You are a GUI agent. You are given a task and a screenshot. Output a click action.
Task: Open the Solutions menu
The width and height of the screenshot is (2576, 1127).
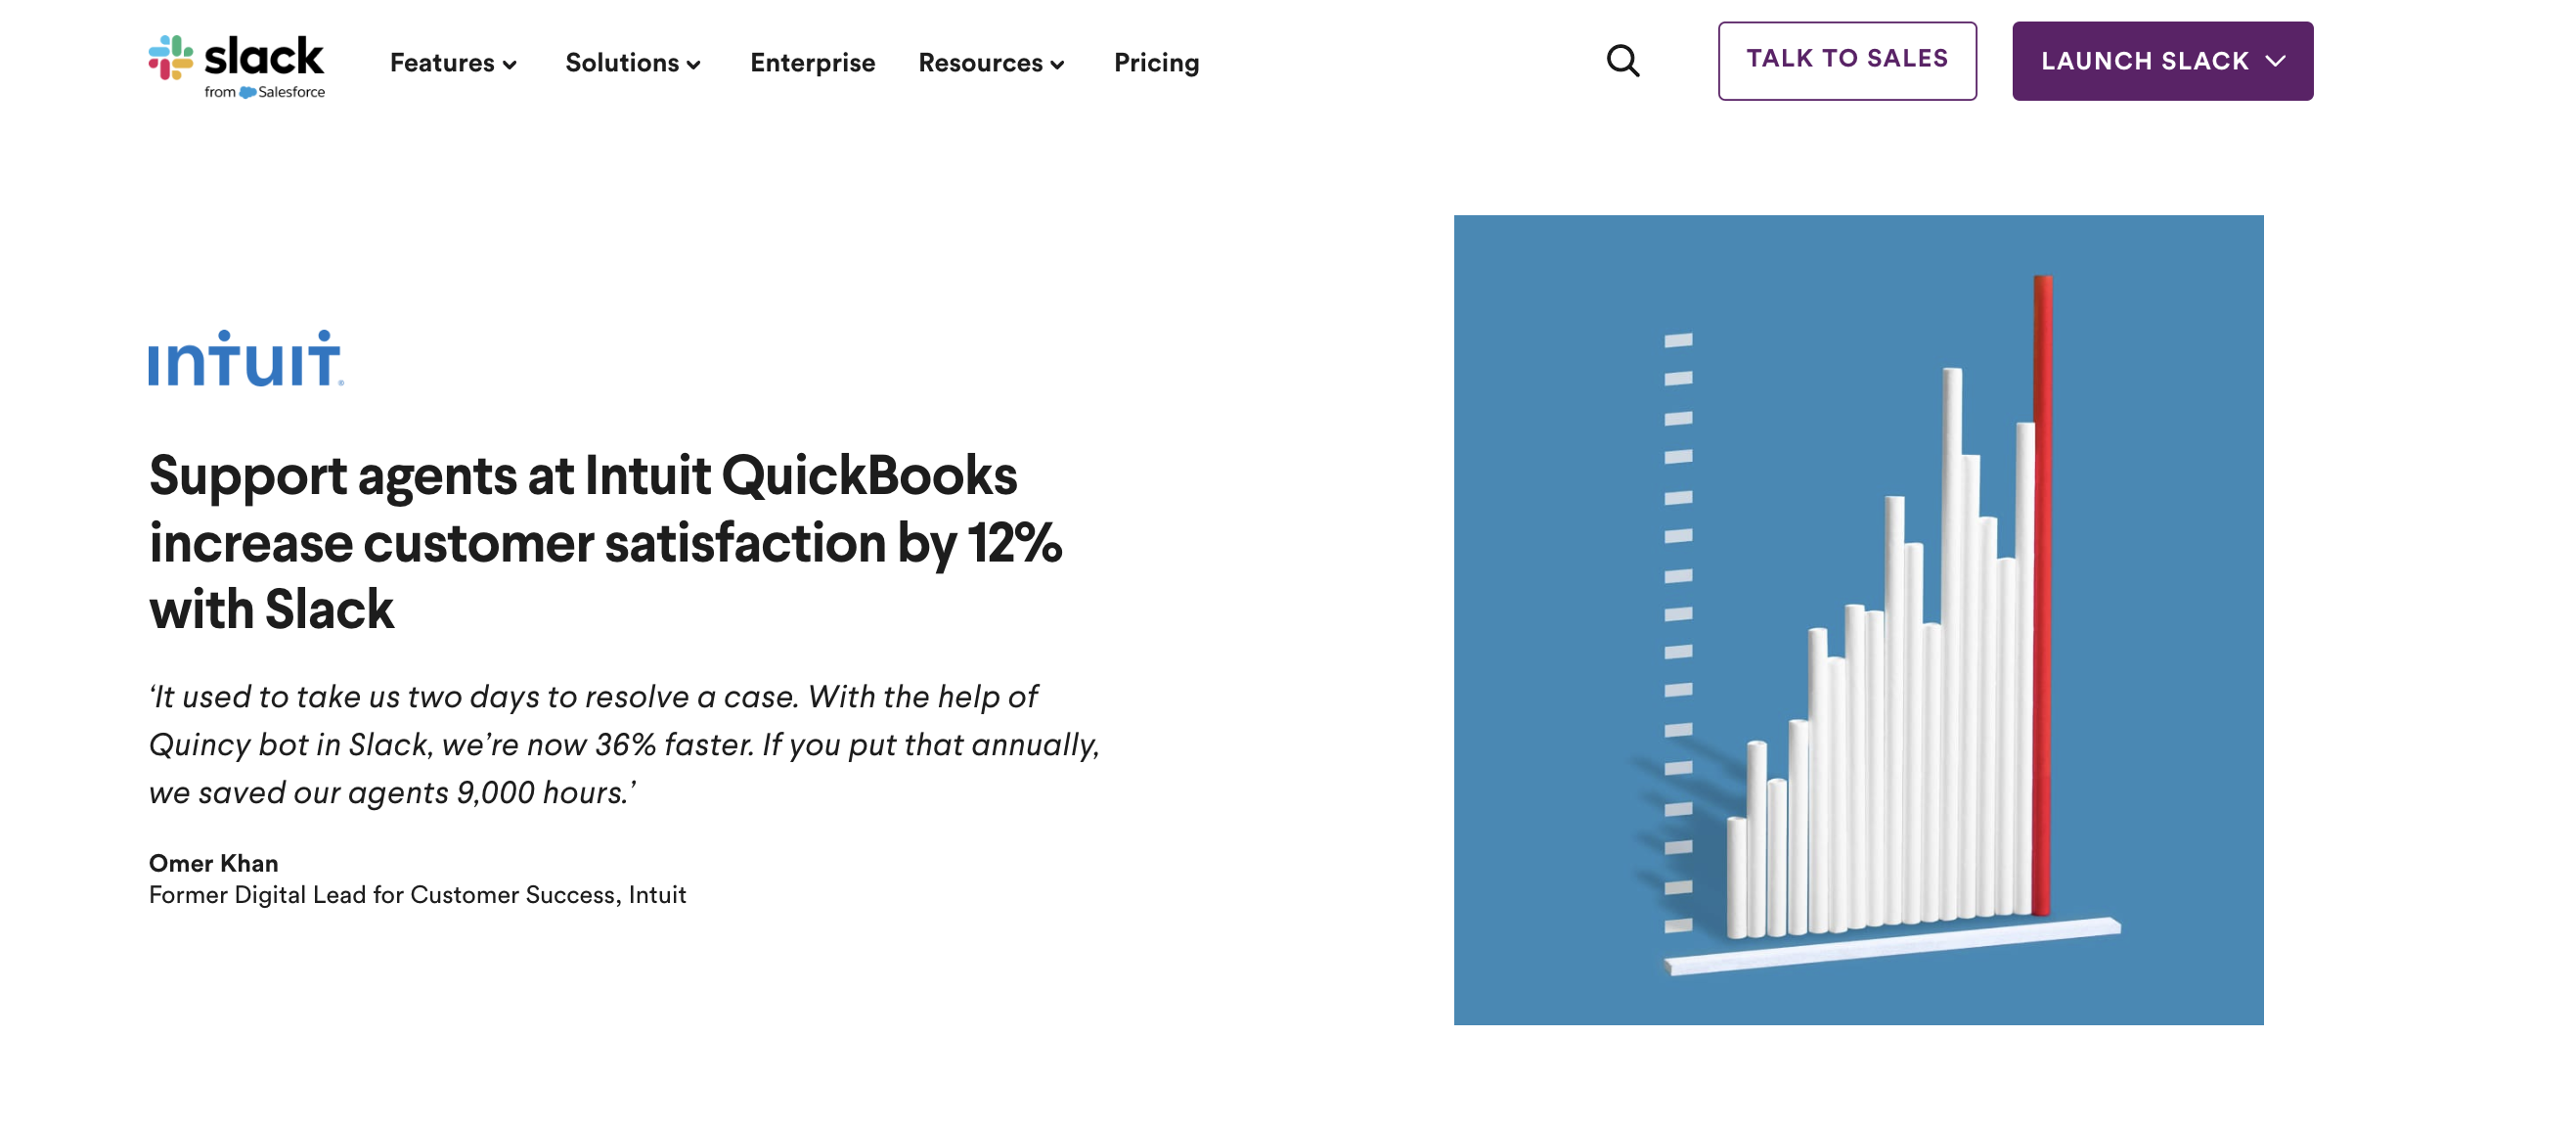click(624, 62)
